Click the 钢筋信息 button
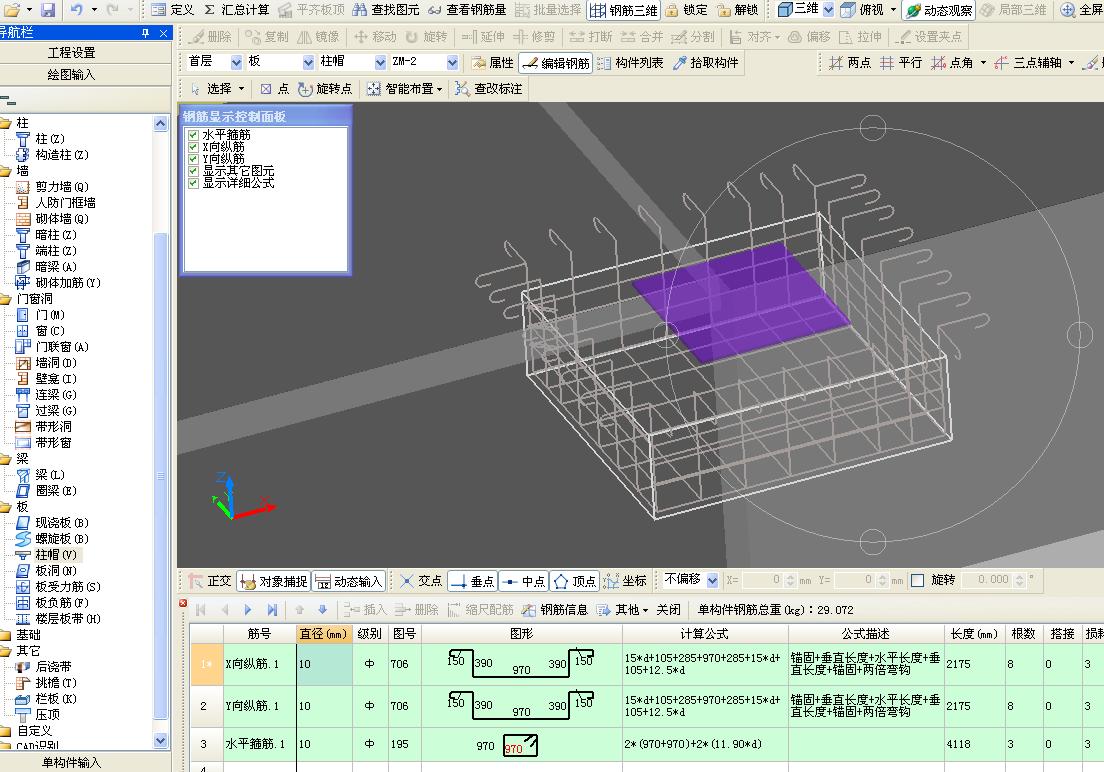Screen dimensions: 1104x772 tap(556, 609)
